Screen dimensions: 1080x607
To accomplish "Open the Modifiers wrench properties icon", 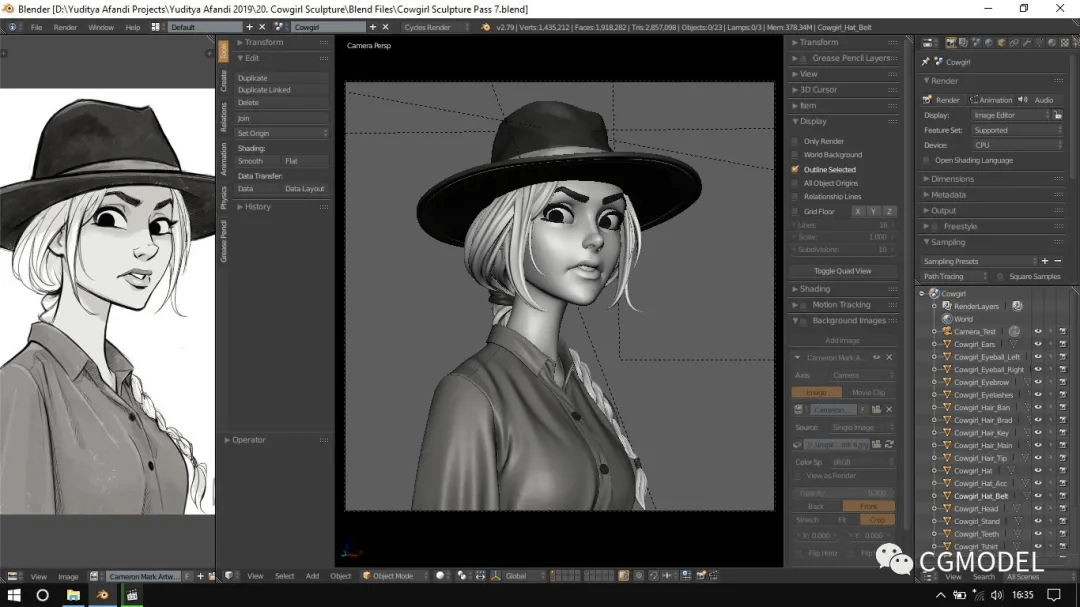I will (1027, 43).
